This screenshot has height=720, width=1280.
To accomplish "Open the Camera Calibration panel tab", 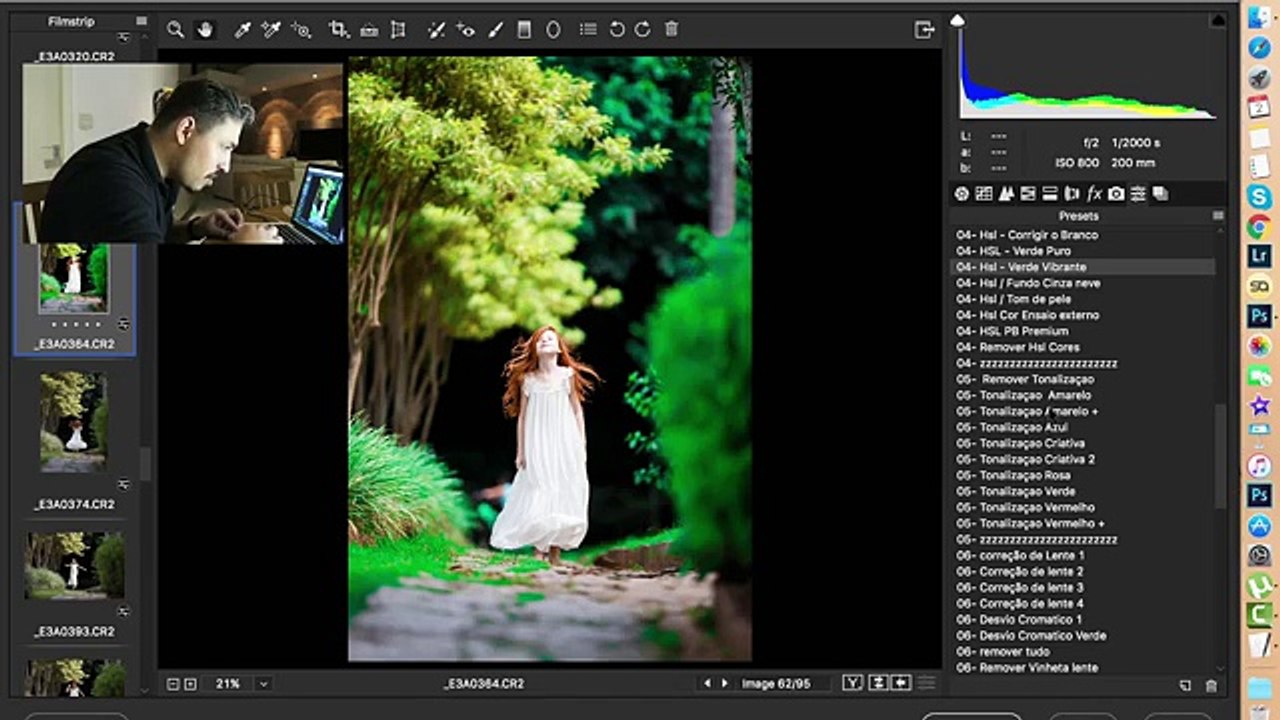I will point(1116,194).
